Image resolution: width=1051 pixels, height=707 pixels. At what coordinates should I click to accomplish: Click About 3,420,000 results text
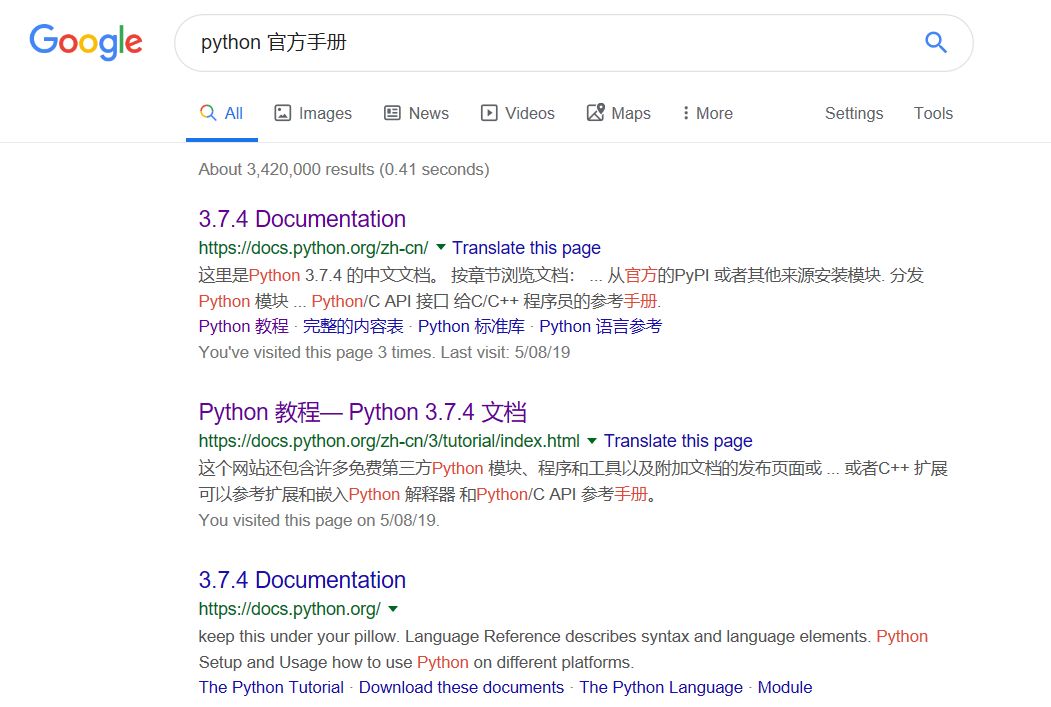344,170
